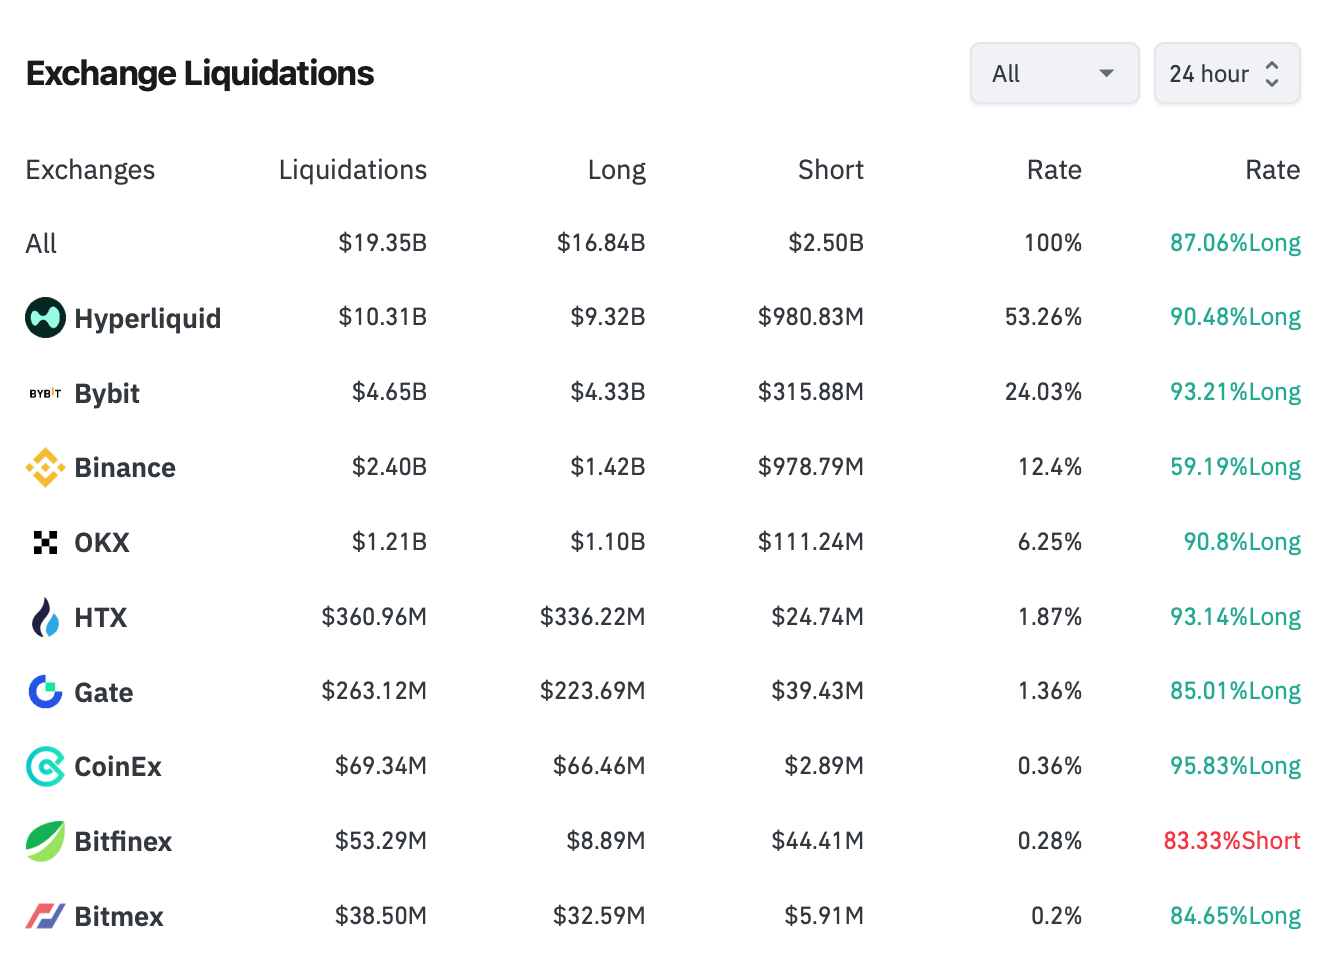The width and height of the screenshot is (1324, 956).
Task: Sort by Long column header
Action: click(x=616, y=170)
